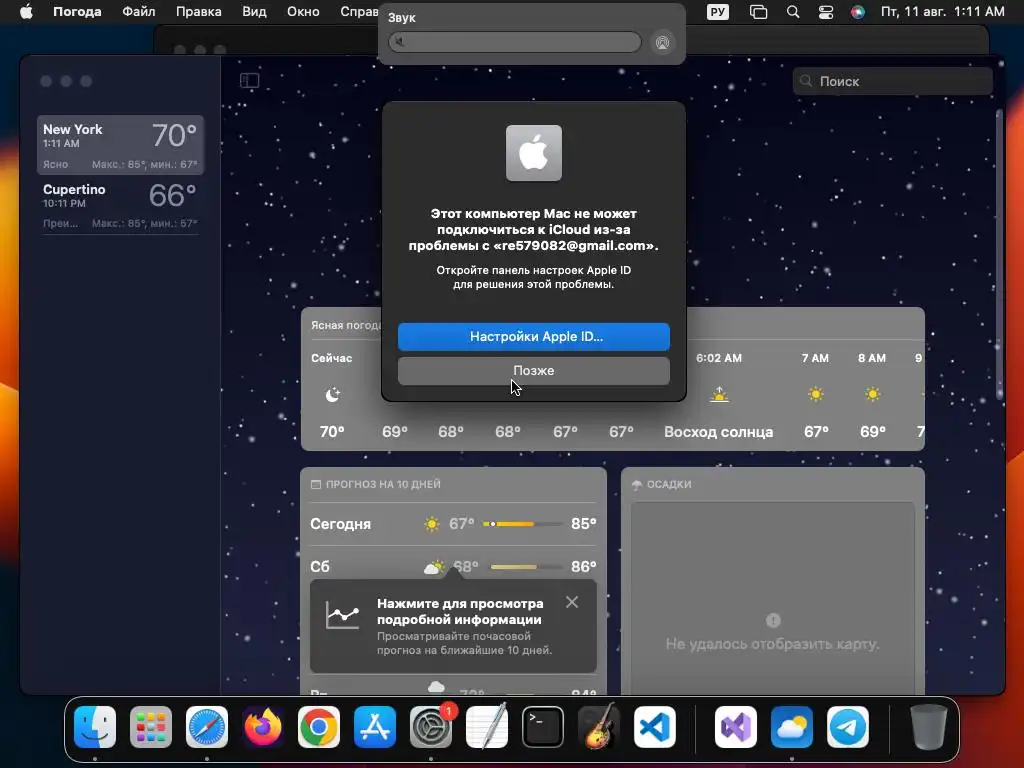Click the Сегодня forecast row

(453, 524)
